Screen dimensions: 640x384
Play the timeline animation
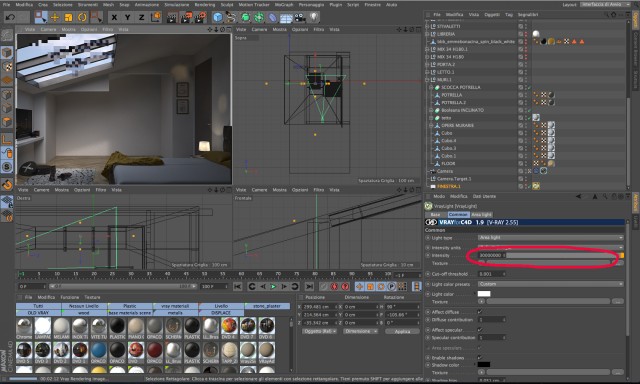point(273,286)
